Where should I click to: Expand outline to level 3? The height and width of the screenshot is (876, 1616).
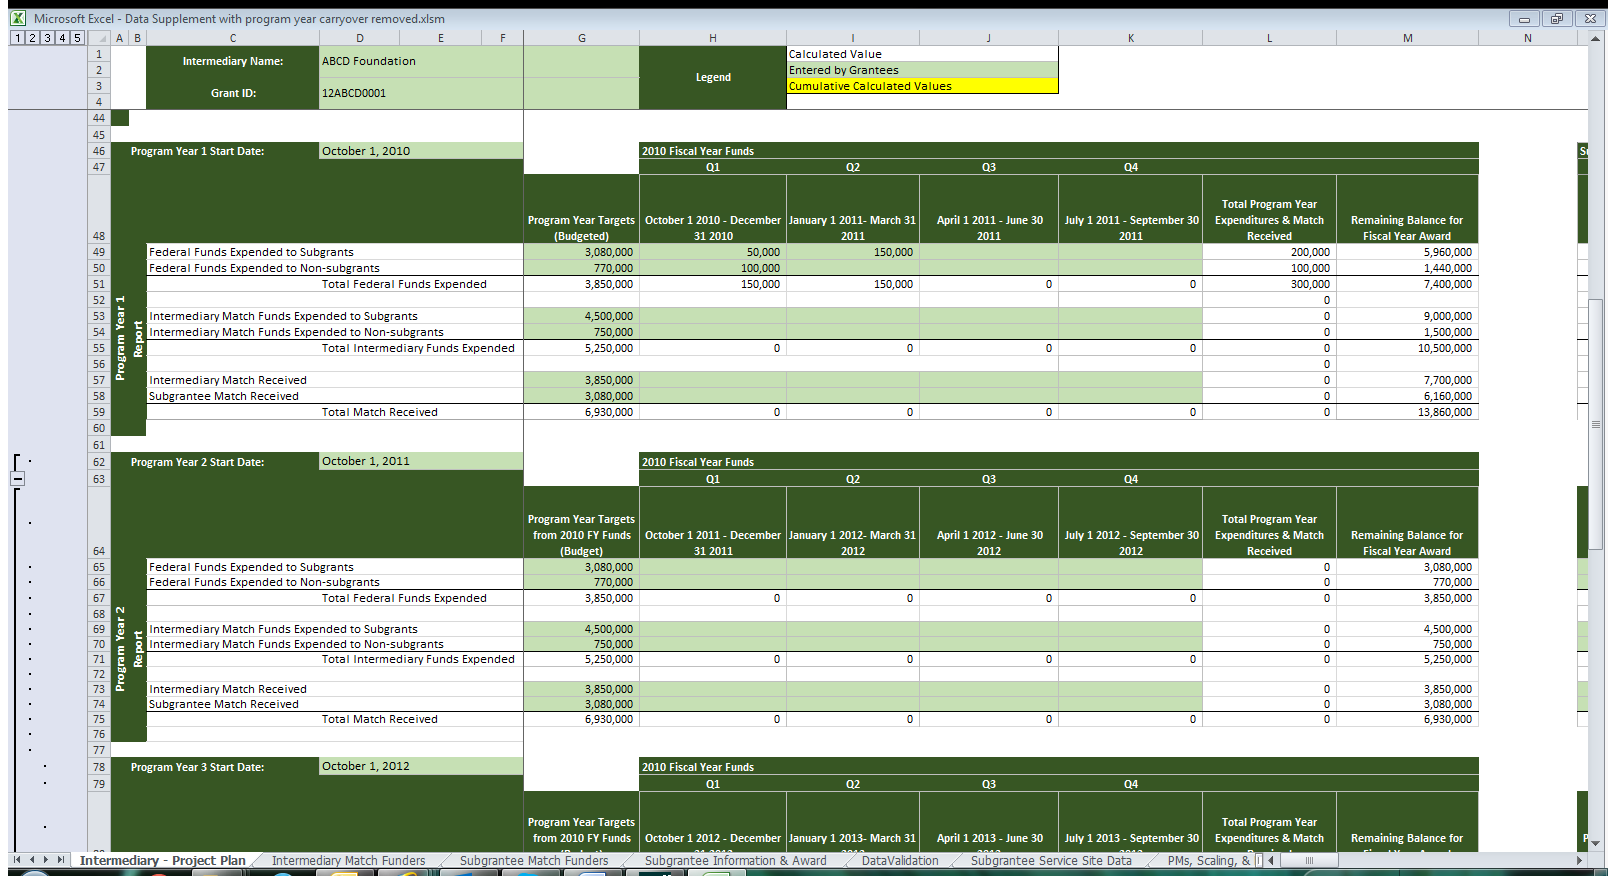coord(47,38)
